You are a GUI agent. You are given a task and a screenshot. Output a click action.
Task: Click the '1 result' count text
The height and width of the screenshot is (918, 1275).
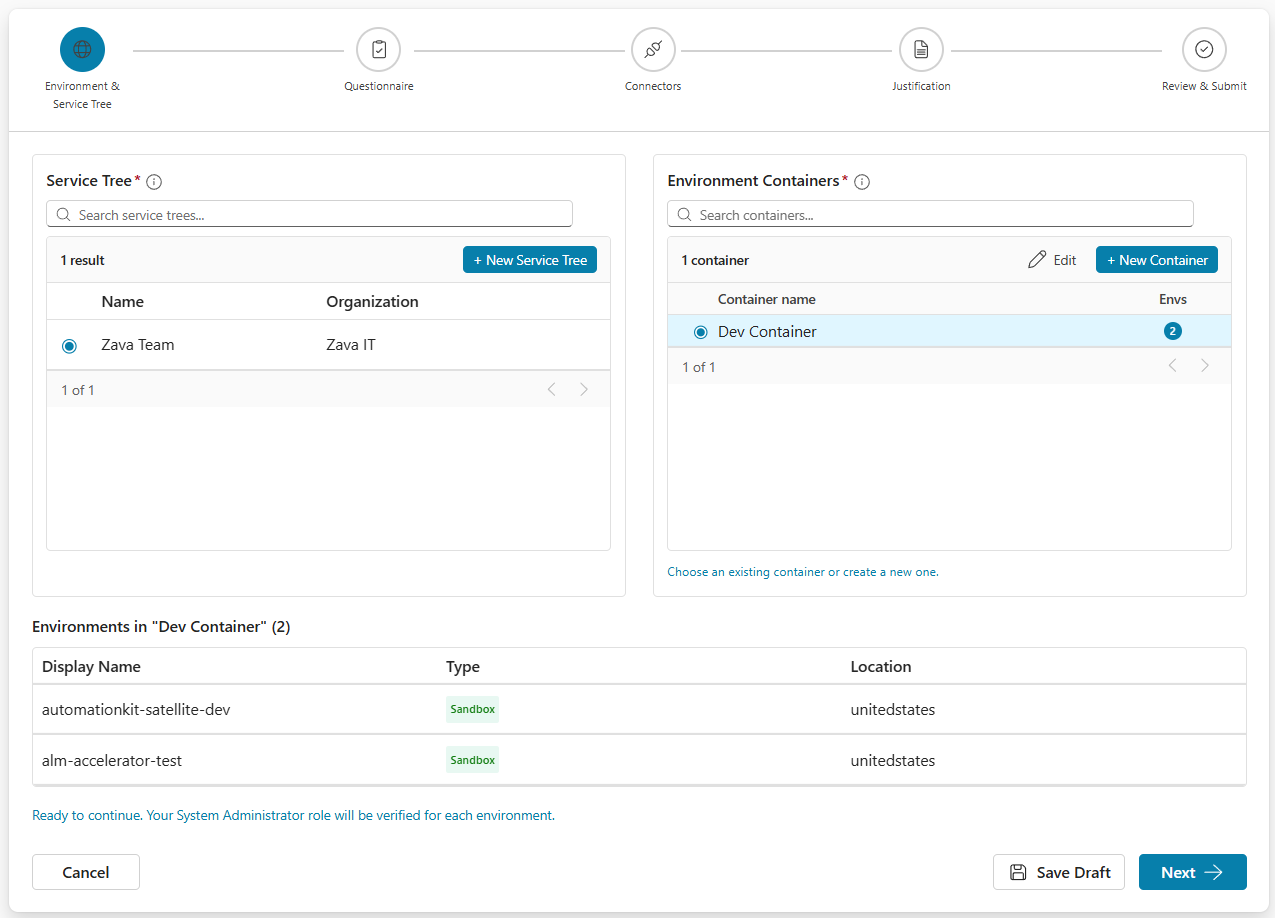pos(82,260)
